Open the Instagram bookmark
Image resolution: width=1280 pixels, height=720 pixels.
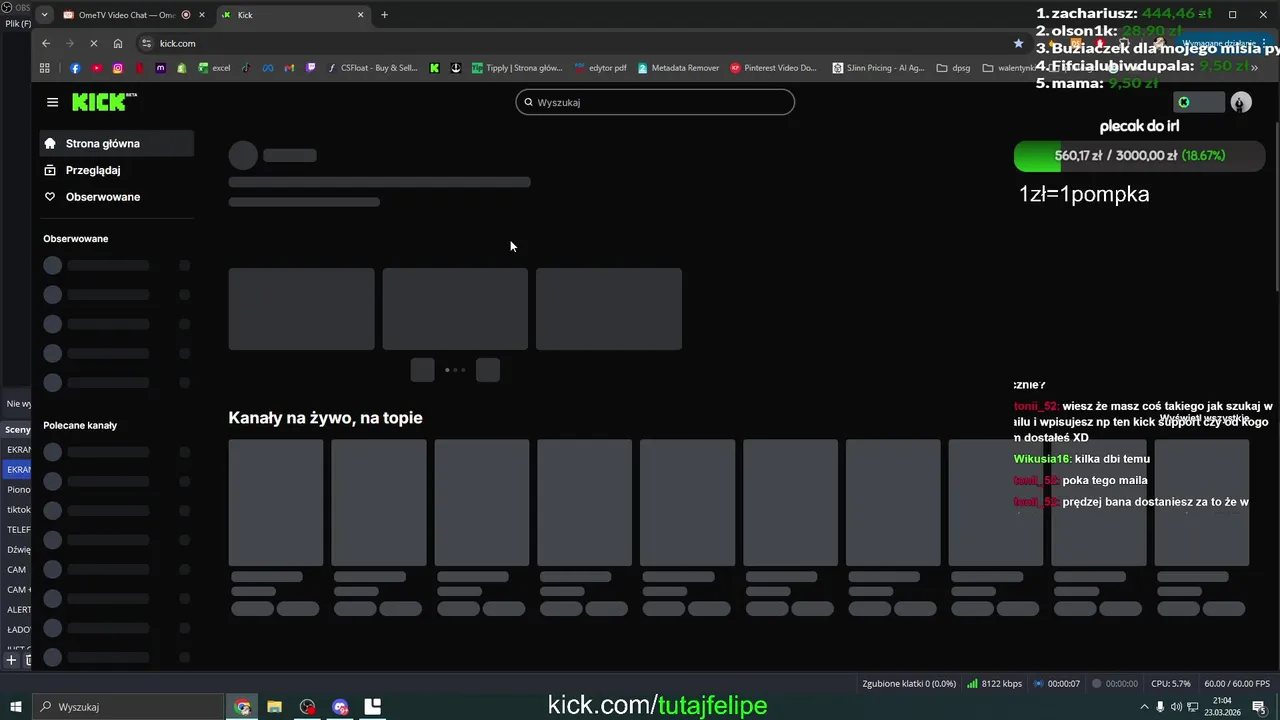[x=118, y=68]
